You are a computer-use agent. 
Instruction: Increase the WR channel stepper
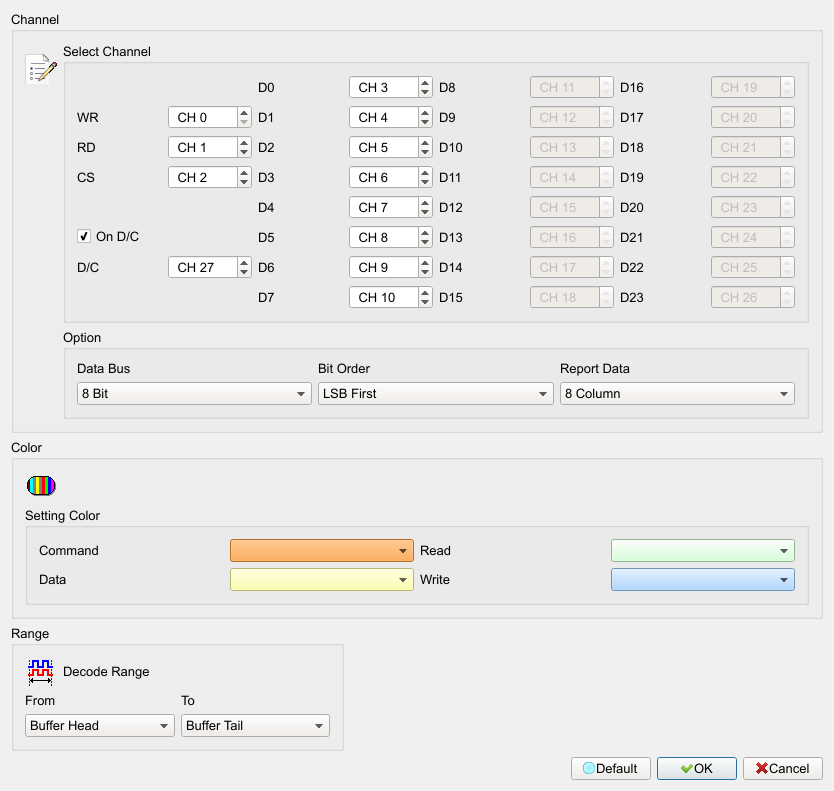point(244,113)
